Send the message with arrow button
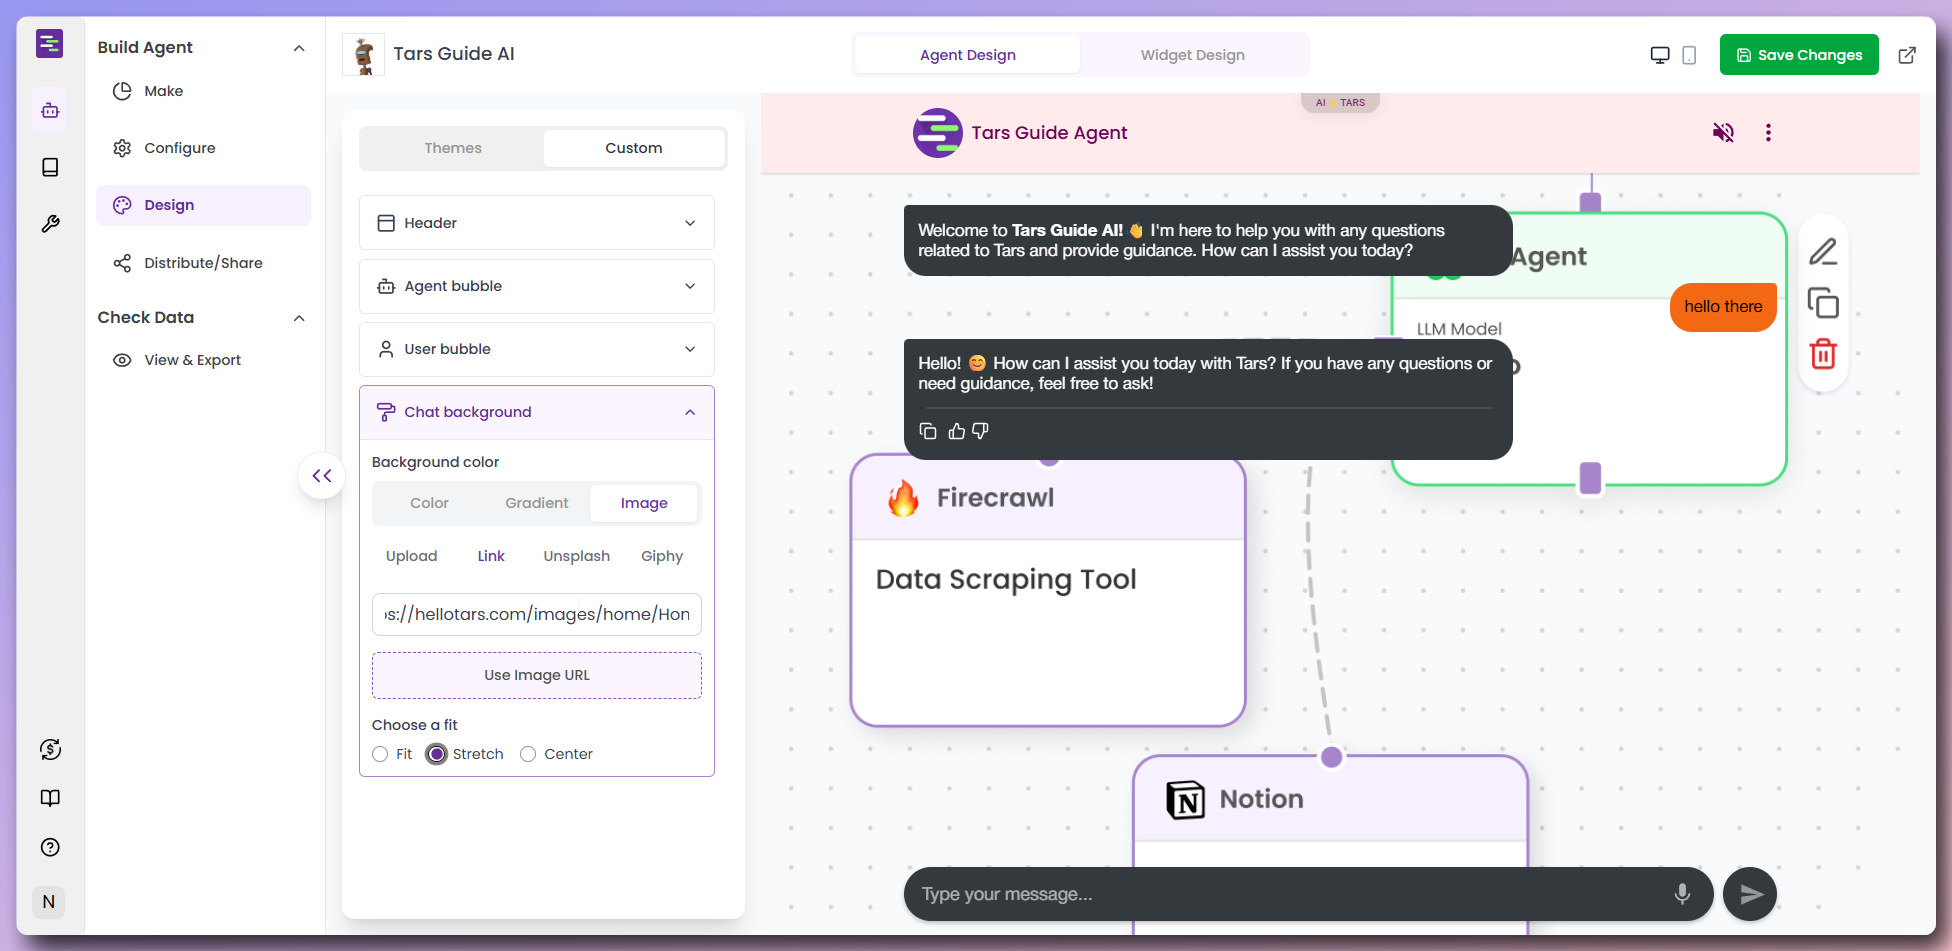The width and height of the screenshot is (1952, 951). 1750,894
